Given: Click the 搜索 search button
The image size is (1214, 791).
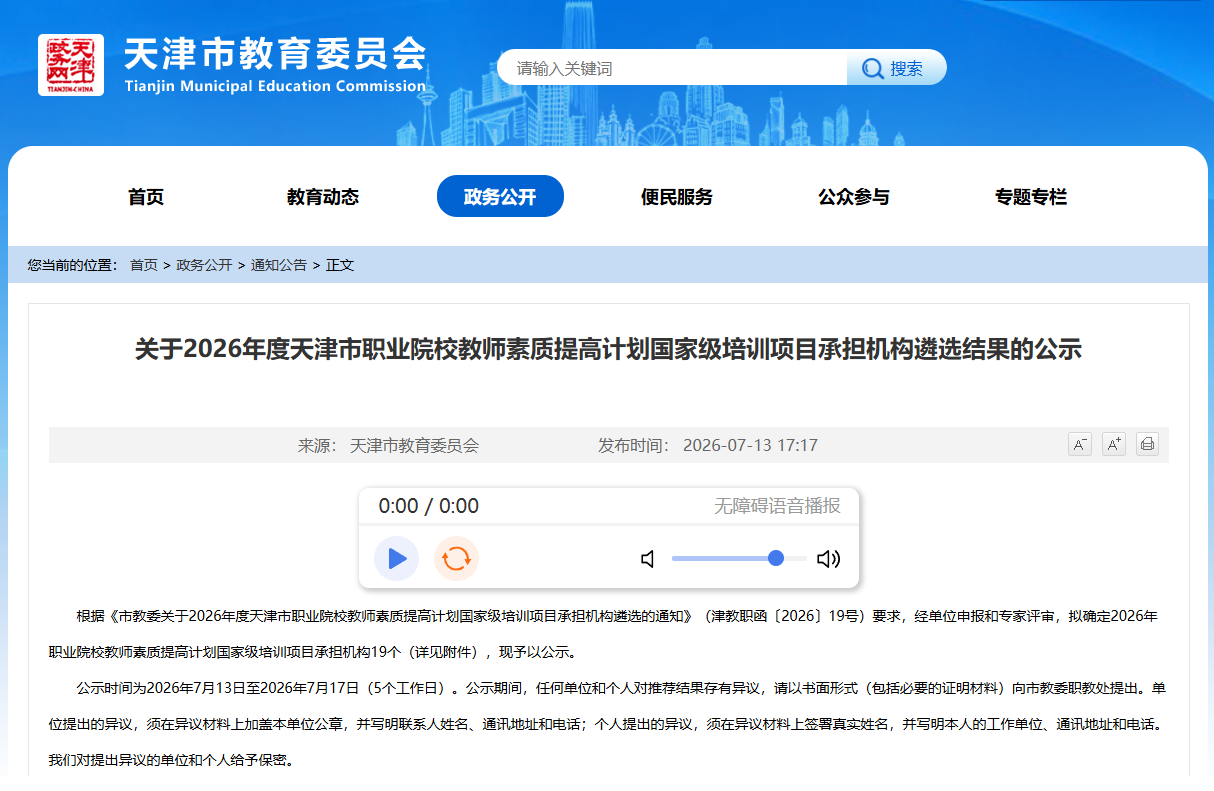Looking at the screenshot, I should click(x=896, y=68).
